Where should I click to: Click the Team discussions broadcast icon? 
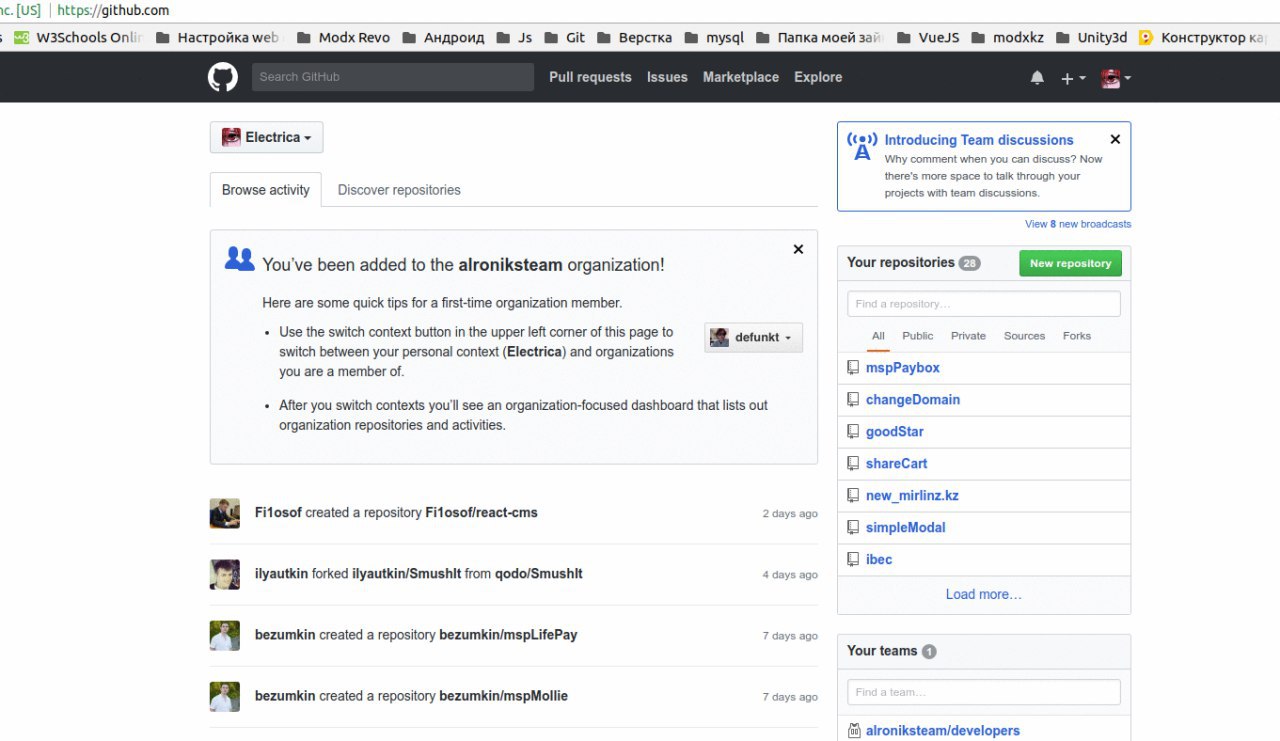[862, 146]
